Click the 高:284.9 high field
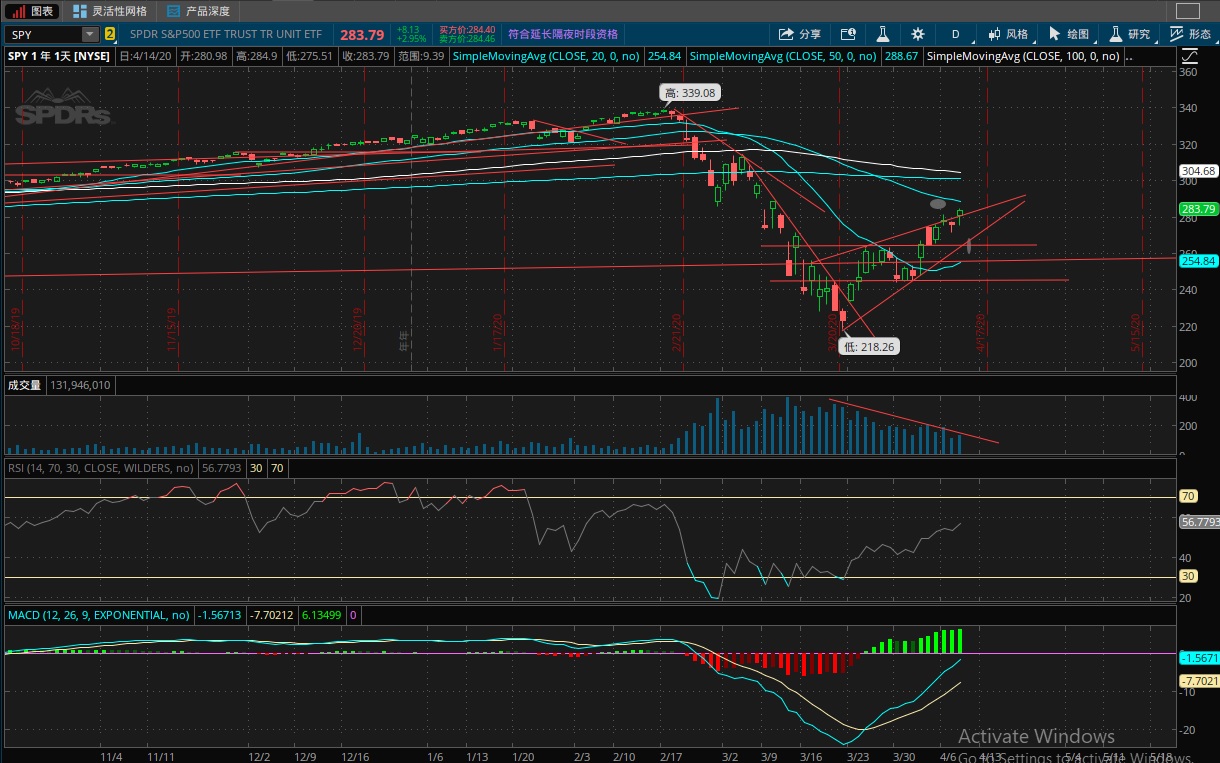1220x763 pixels. coord(257,56)
